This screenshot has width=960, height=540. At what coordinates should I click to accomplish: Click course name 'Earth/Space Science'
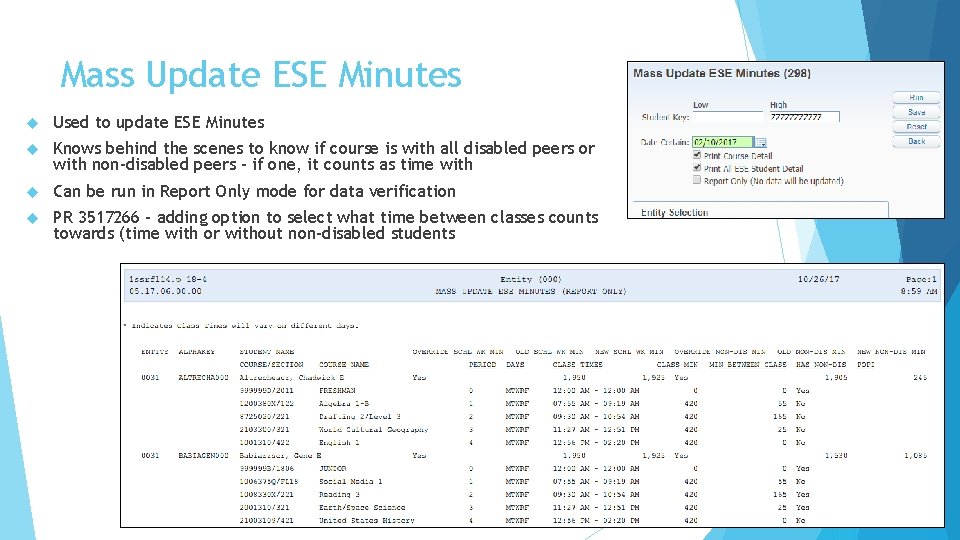362,508
